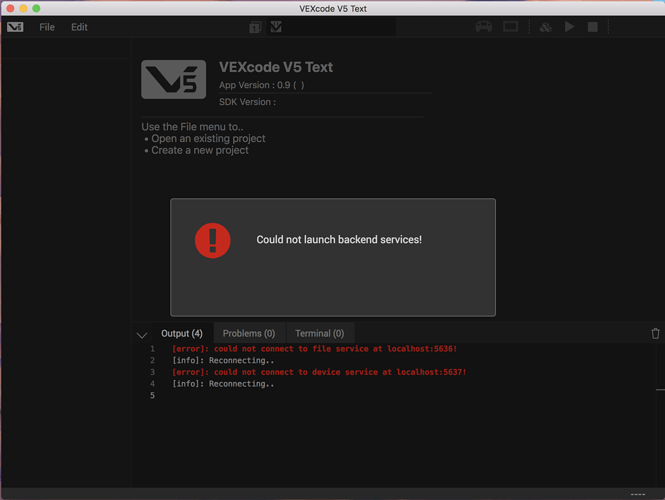Screen dimensions: 665x500
Task: Click the brain status screen icon
Action: tap(510, 27)
